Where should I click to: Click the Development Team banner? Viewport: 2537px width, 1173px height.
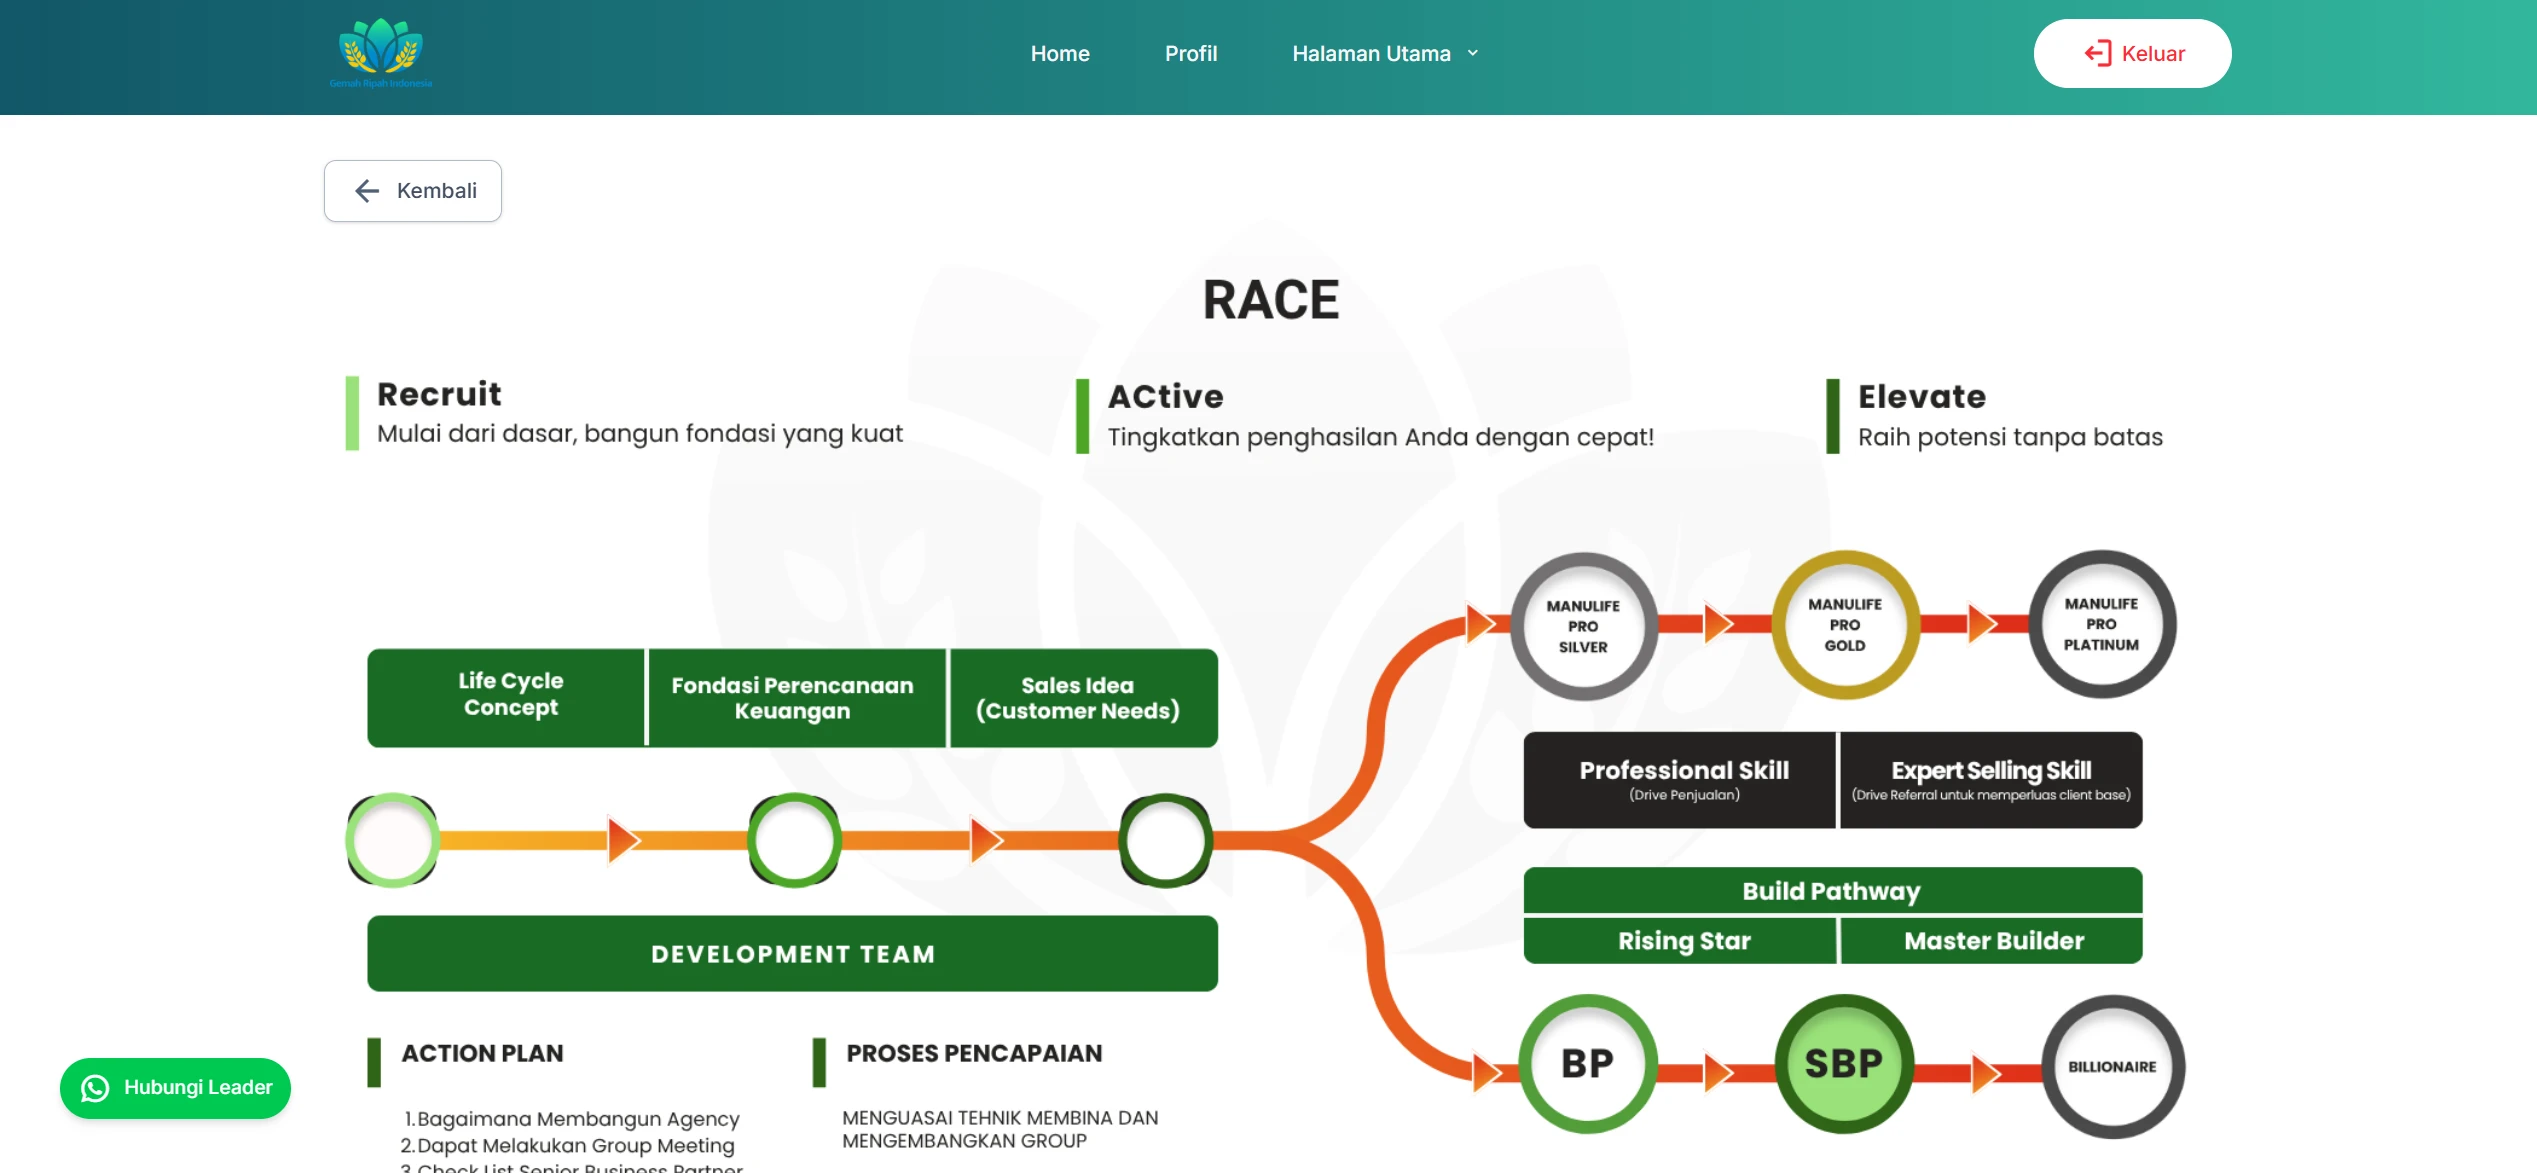tap(792, 953)
